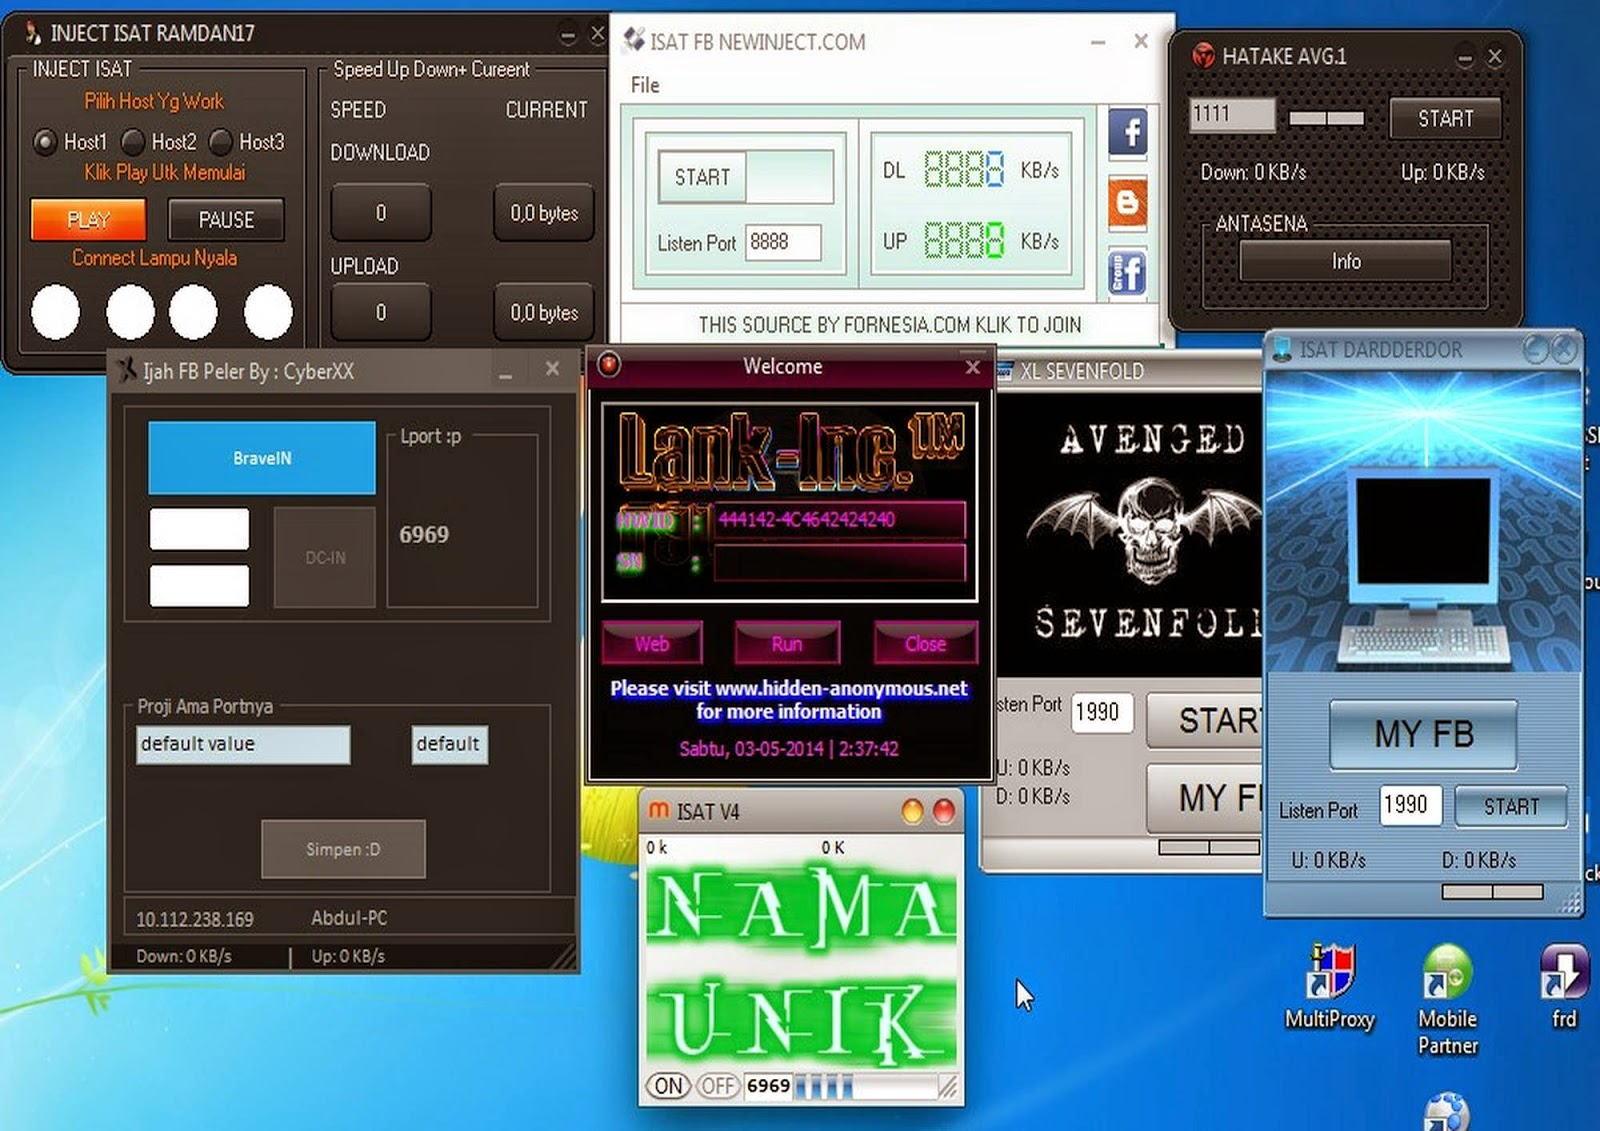Screen dimensions: 1600x1131
Task: Click the 1111 port field in HATAKE
Action: pyautogui.click(x=1232, y=114)
